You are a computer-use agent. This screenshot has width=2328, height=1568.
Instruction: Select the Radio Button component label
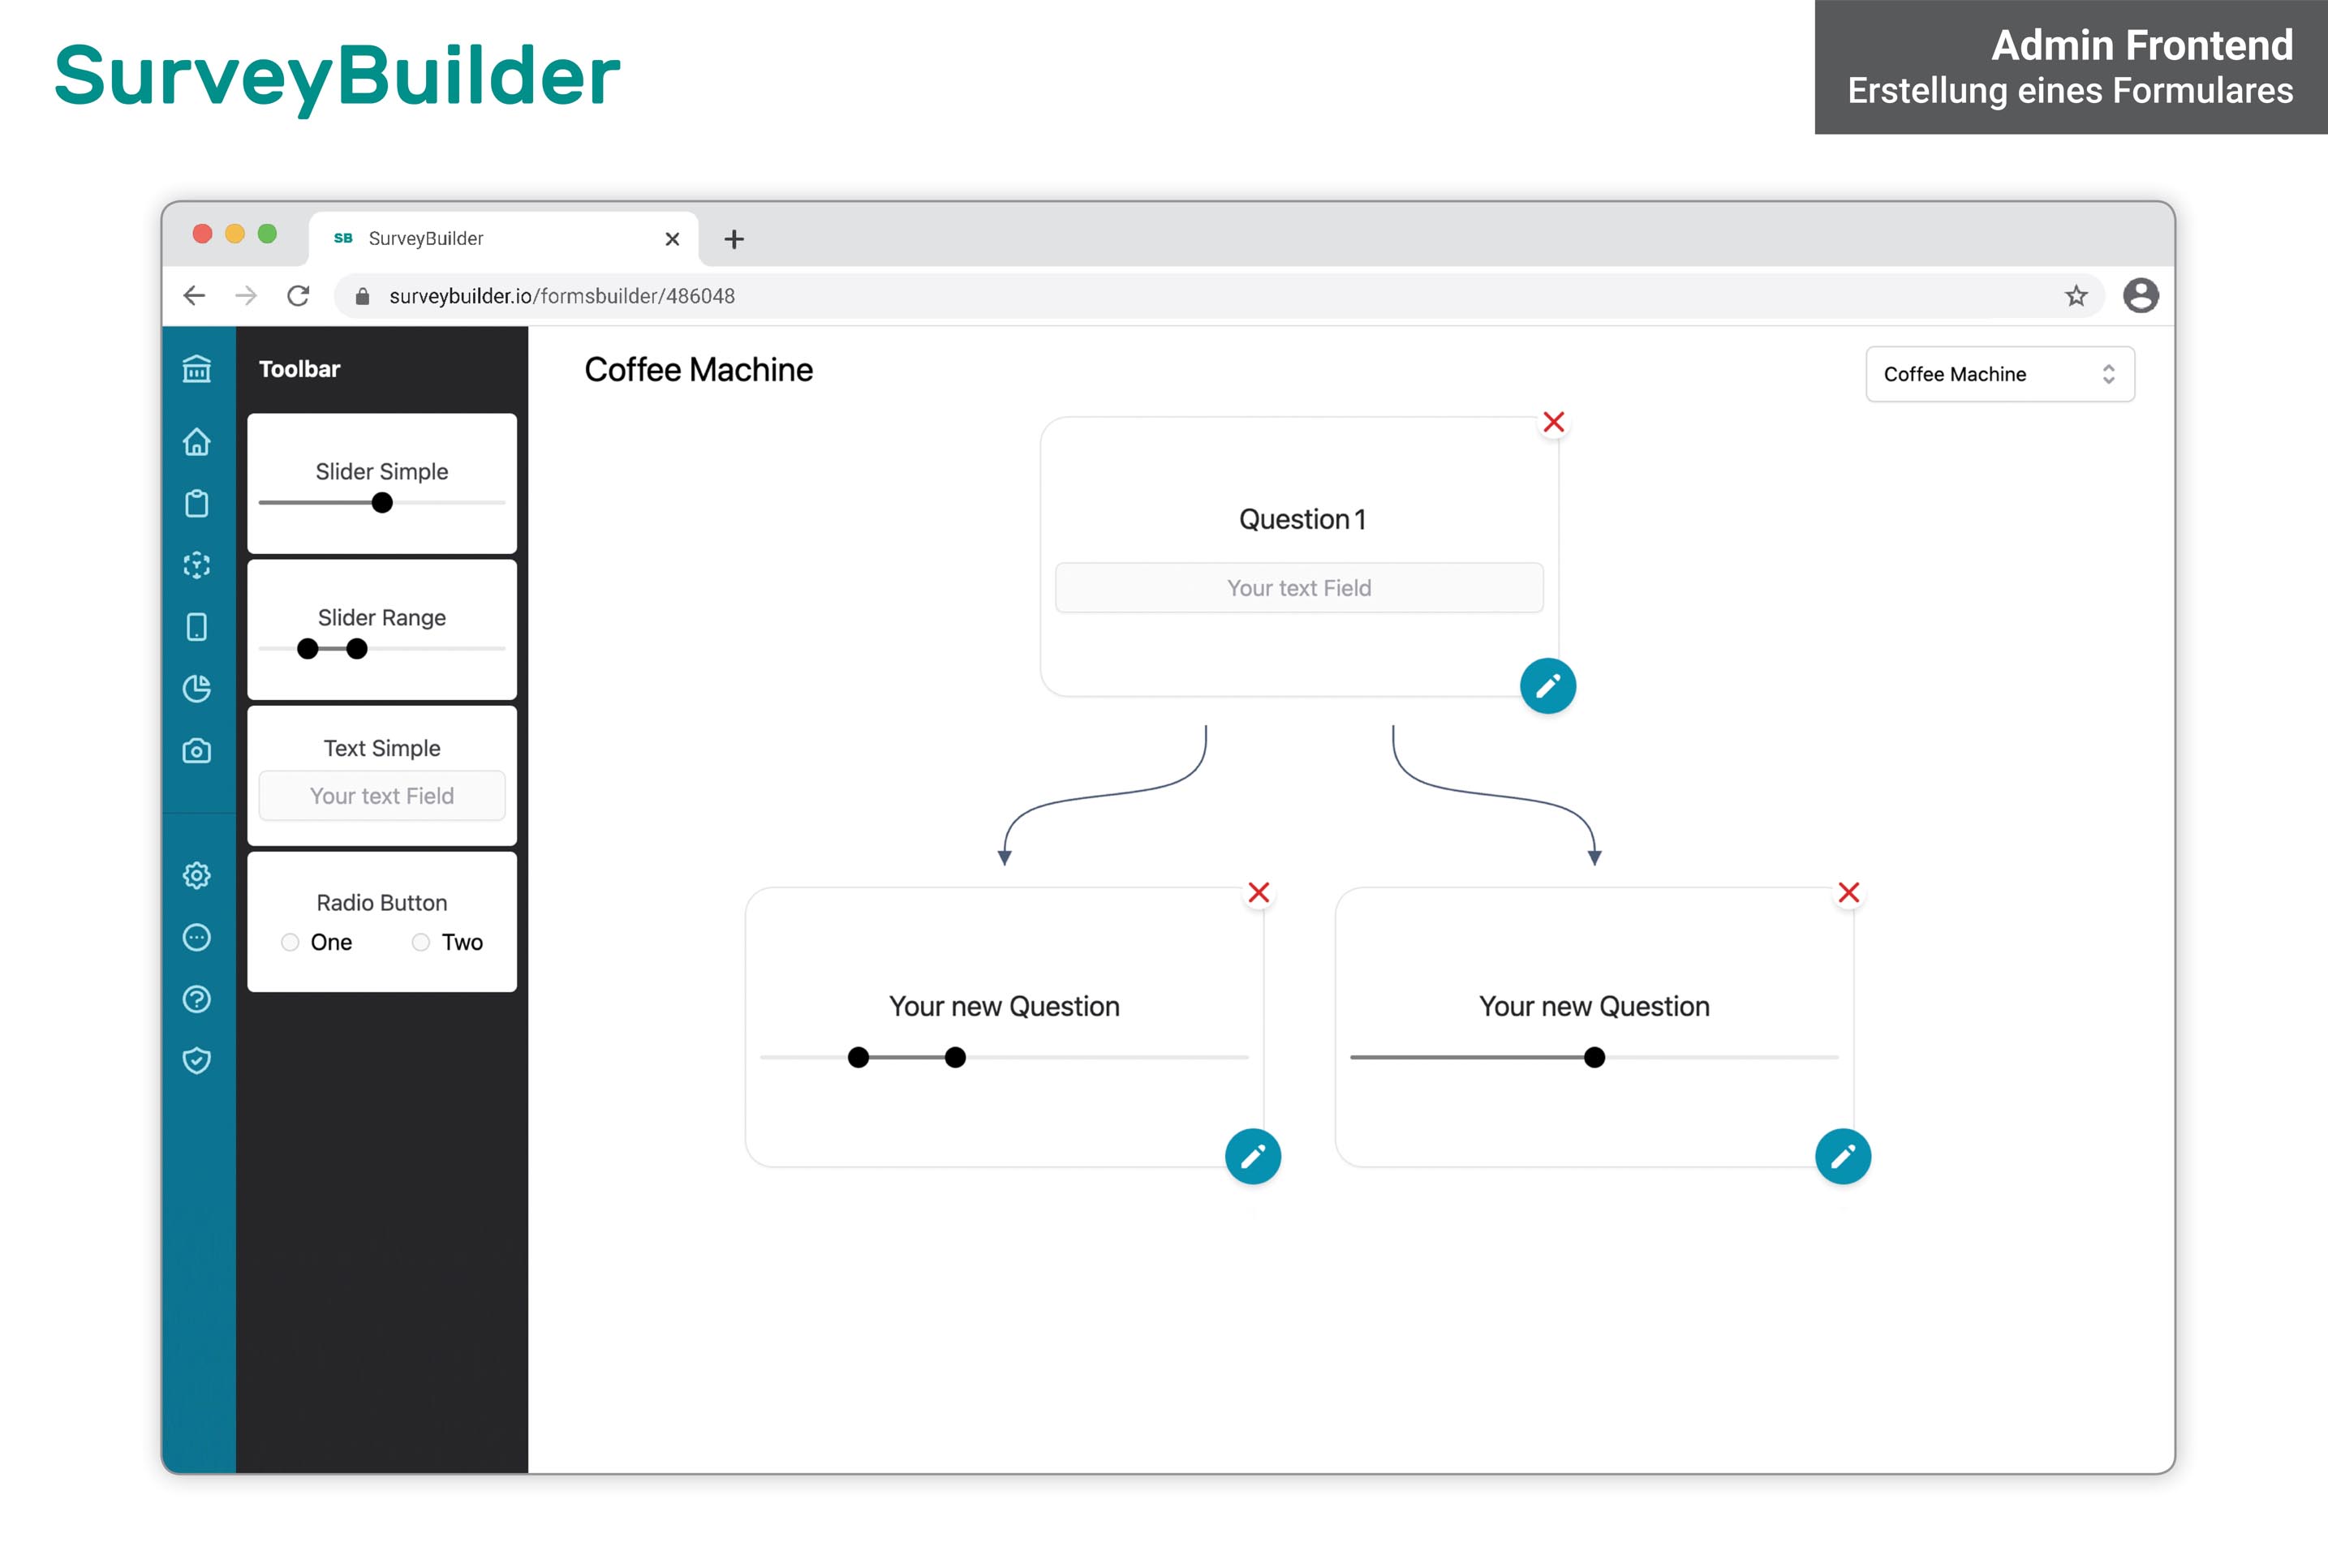382,903
